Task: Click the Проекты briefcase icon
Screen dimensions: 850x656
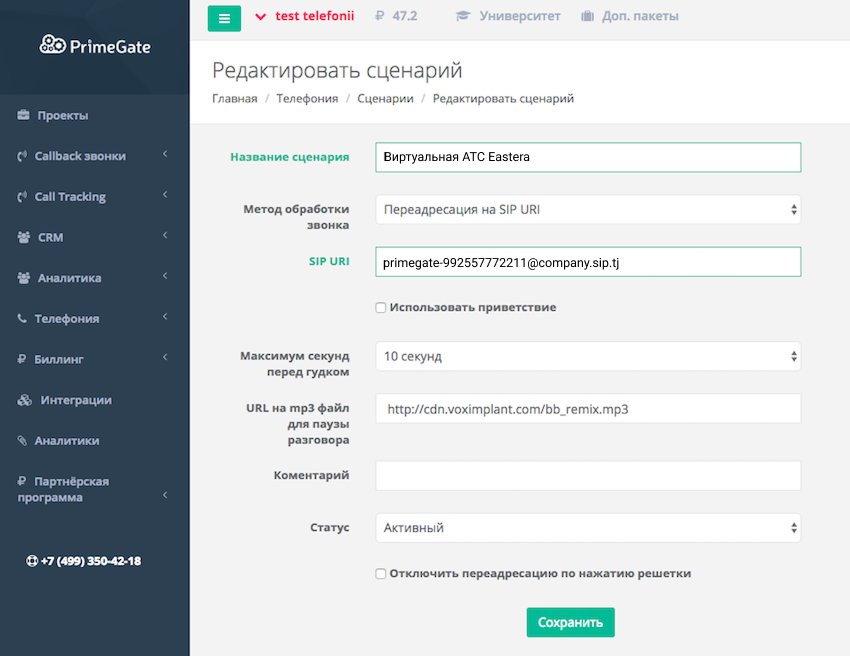Action: pos(23,116)
